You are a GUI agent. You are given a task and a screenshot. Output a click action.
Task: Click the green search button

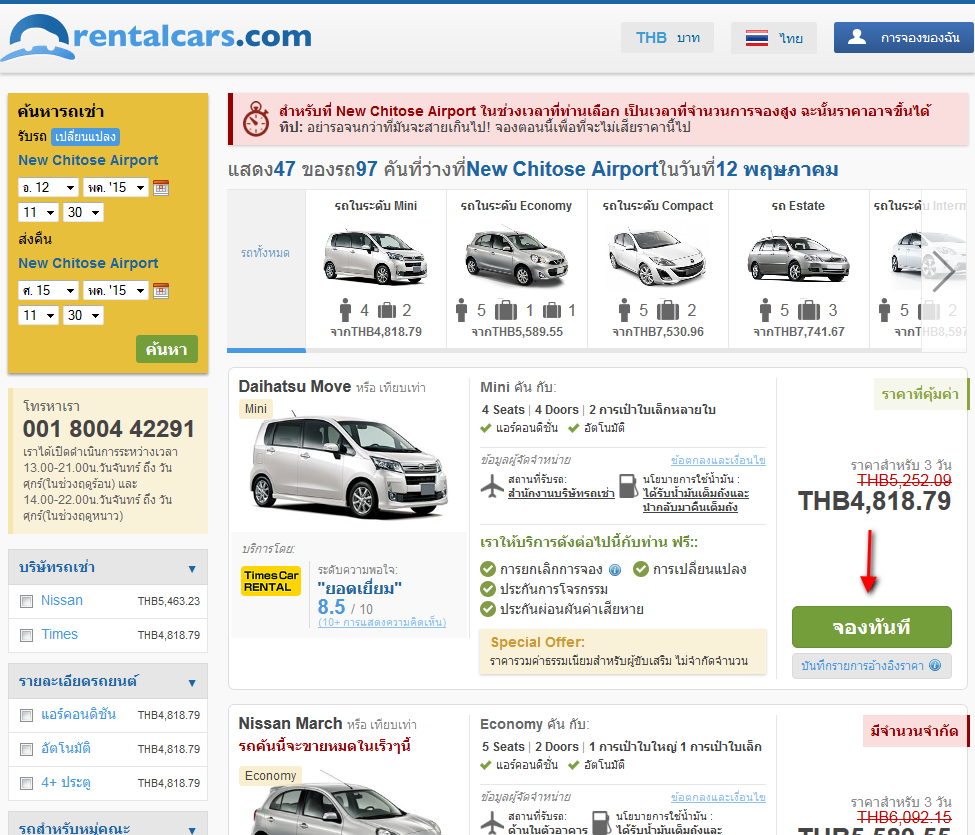coord(167,349)
